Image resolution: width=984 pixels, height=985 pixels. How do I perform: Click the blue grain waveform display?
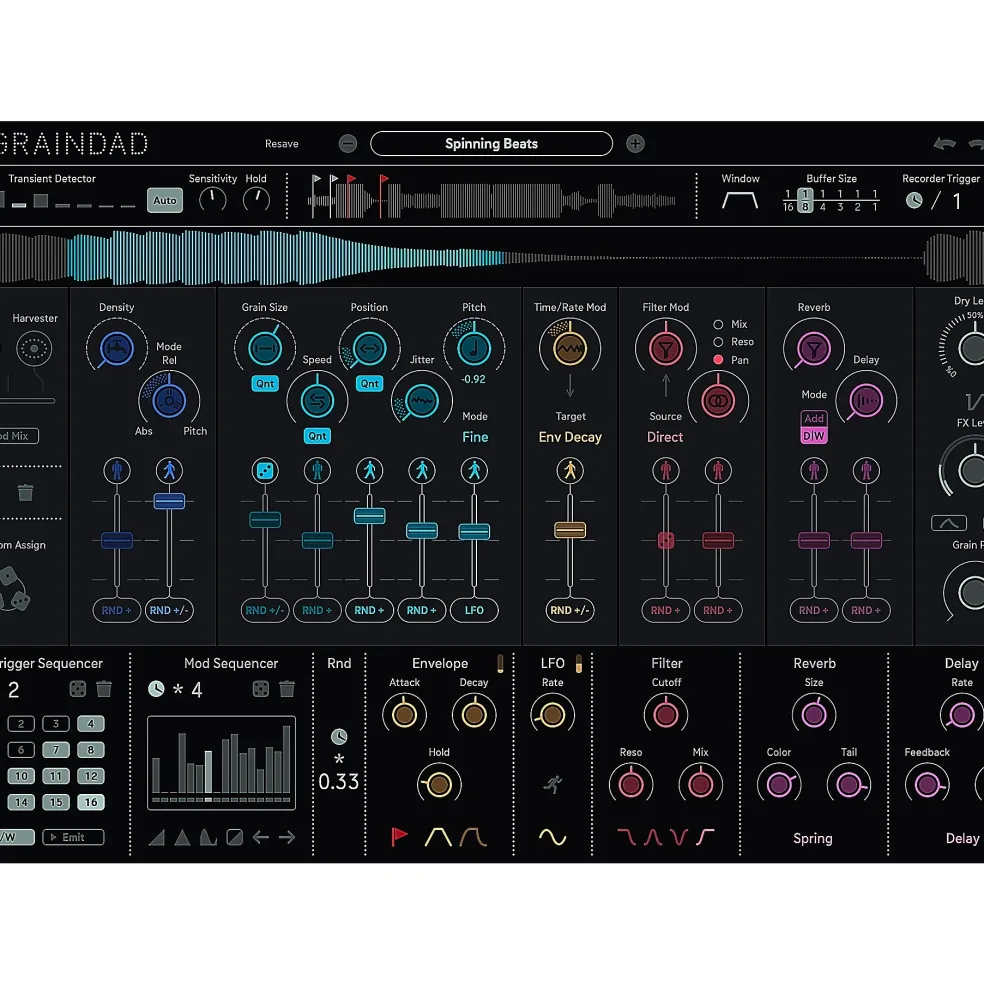[x=286, y=258]
